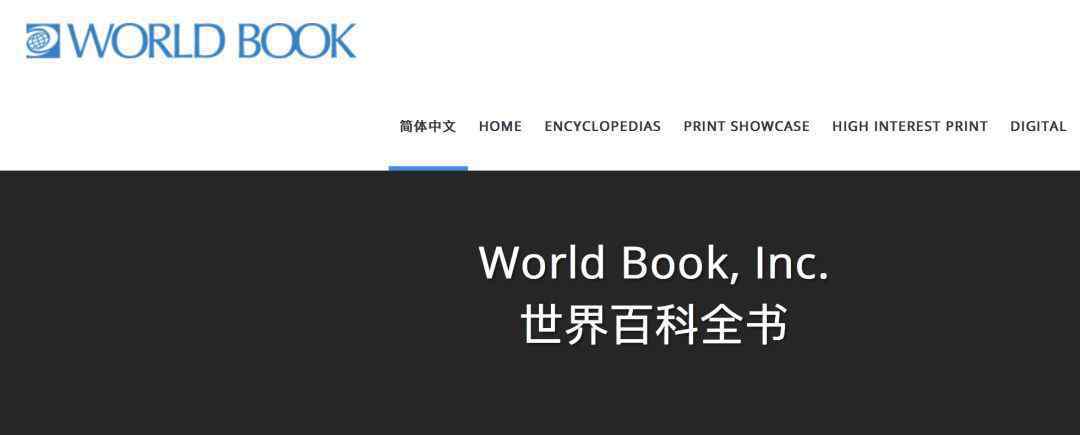Open the HIGH INTEREST PRINT menu item
Screen dimensions: 1080x435
tap(910, 127)
